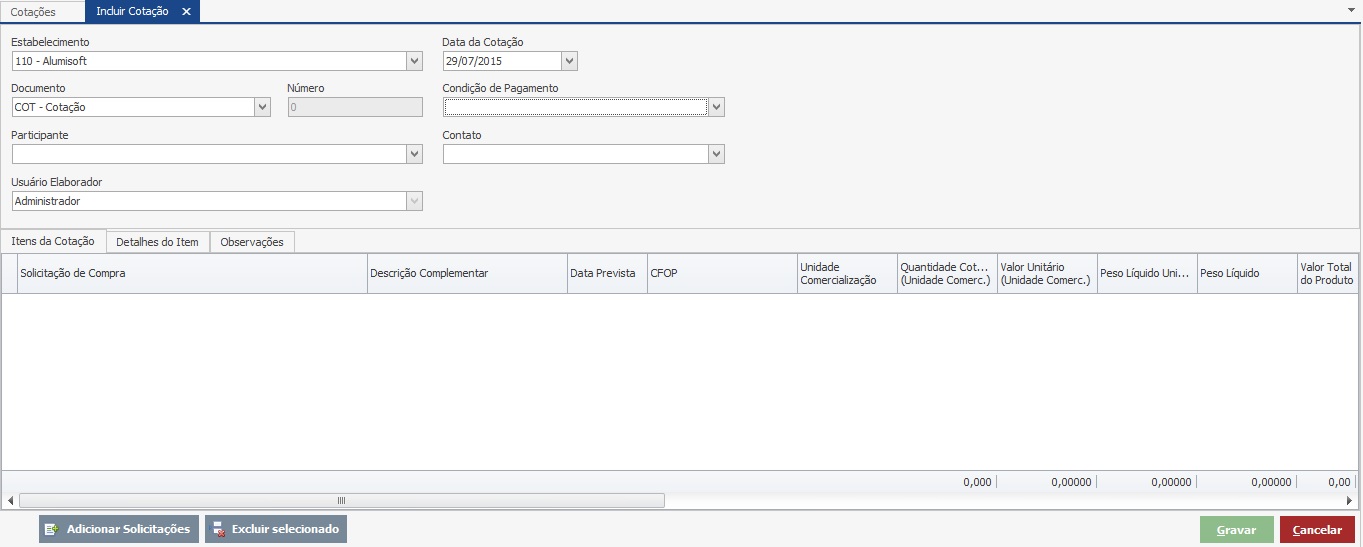Open the Contato dropdown list
The height and width of the screenshot is (547, 1363).
coord(716,154)
